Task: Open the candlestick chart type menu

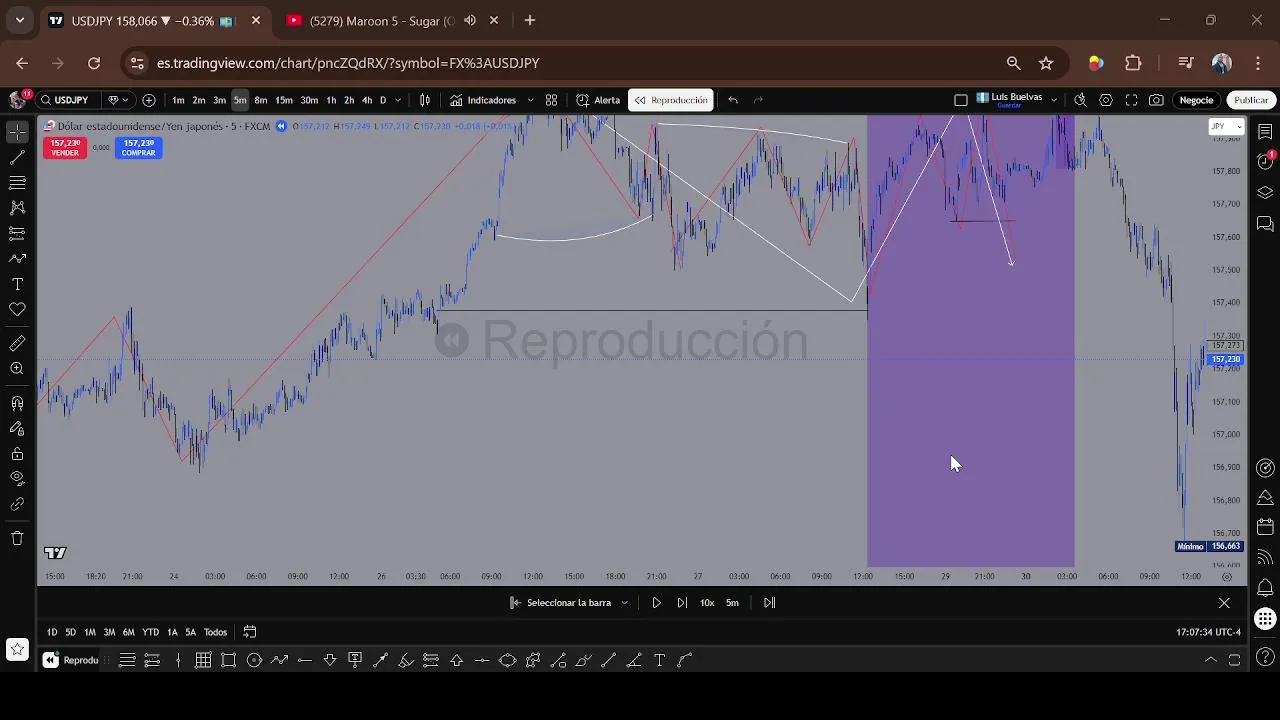Action: pos(425,100)
